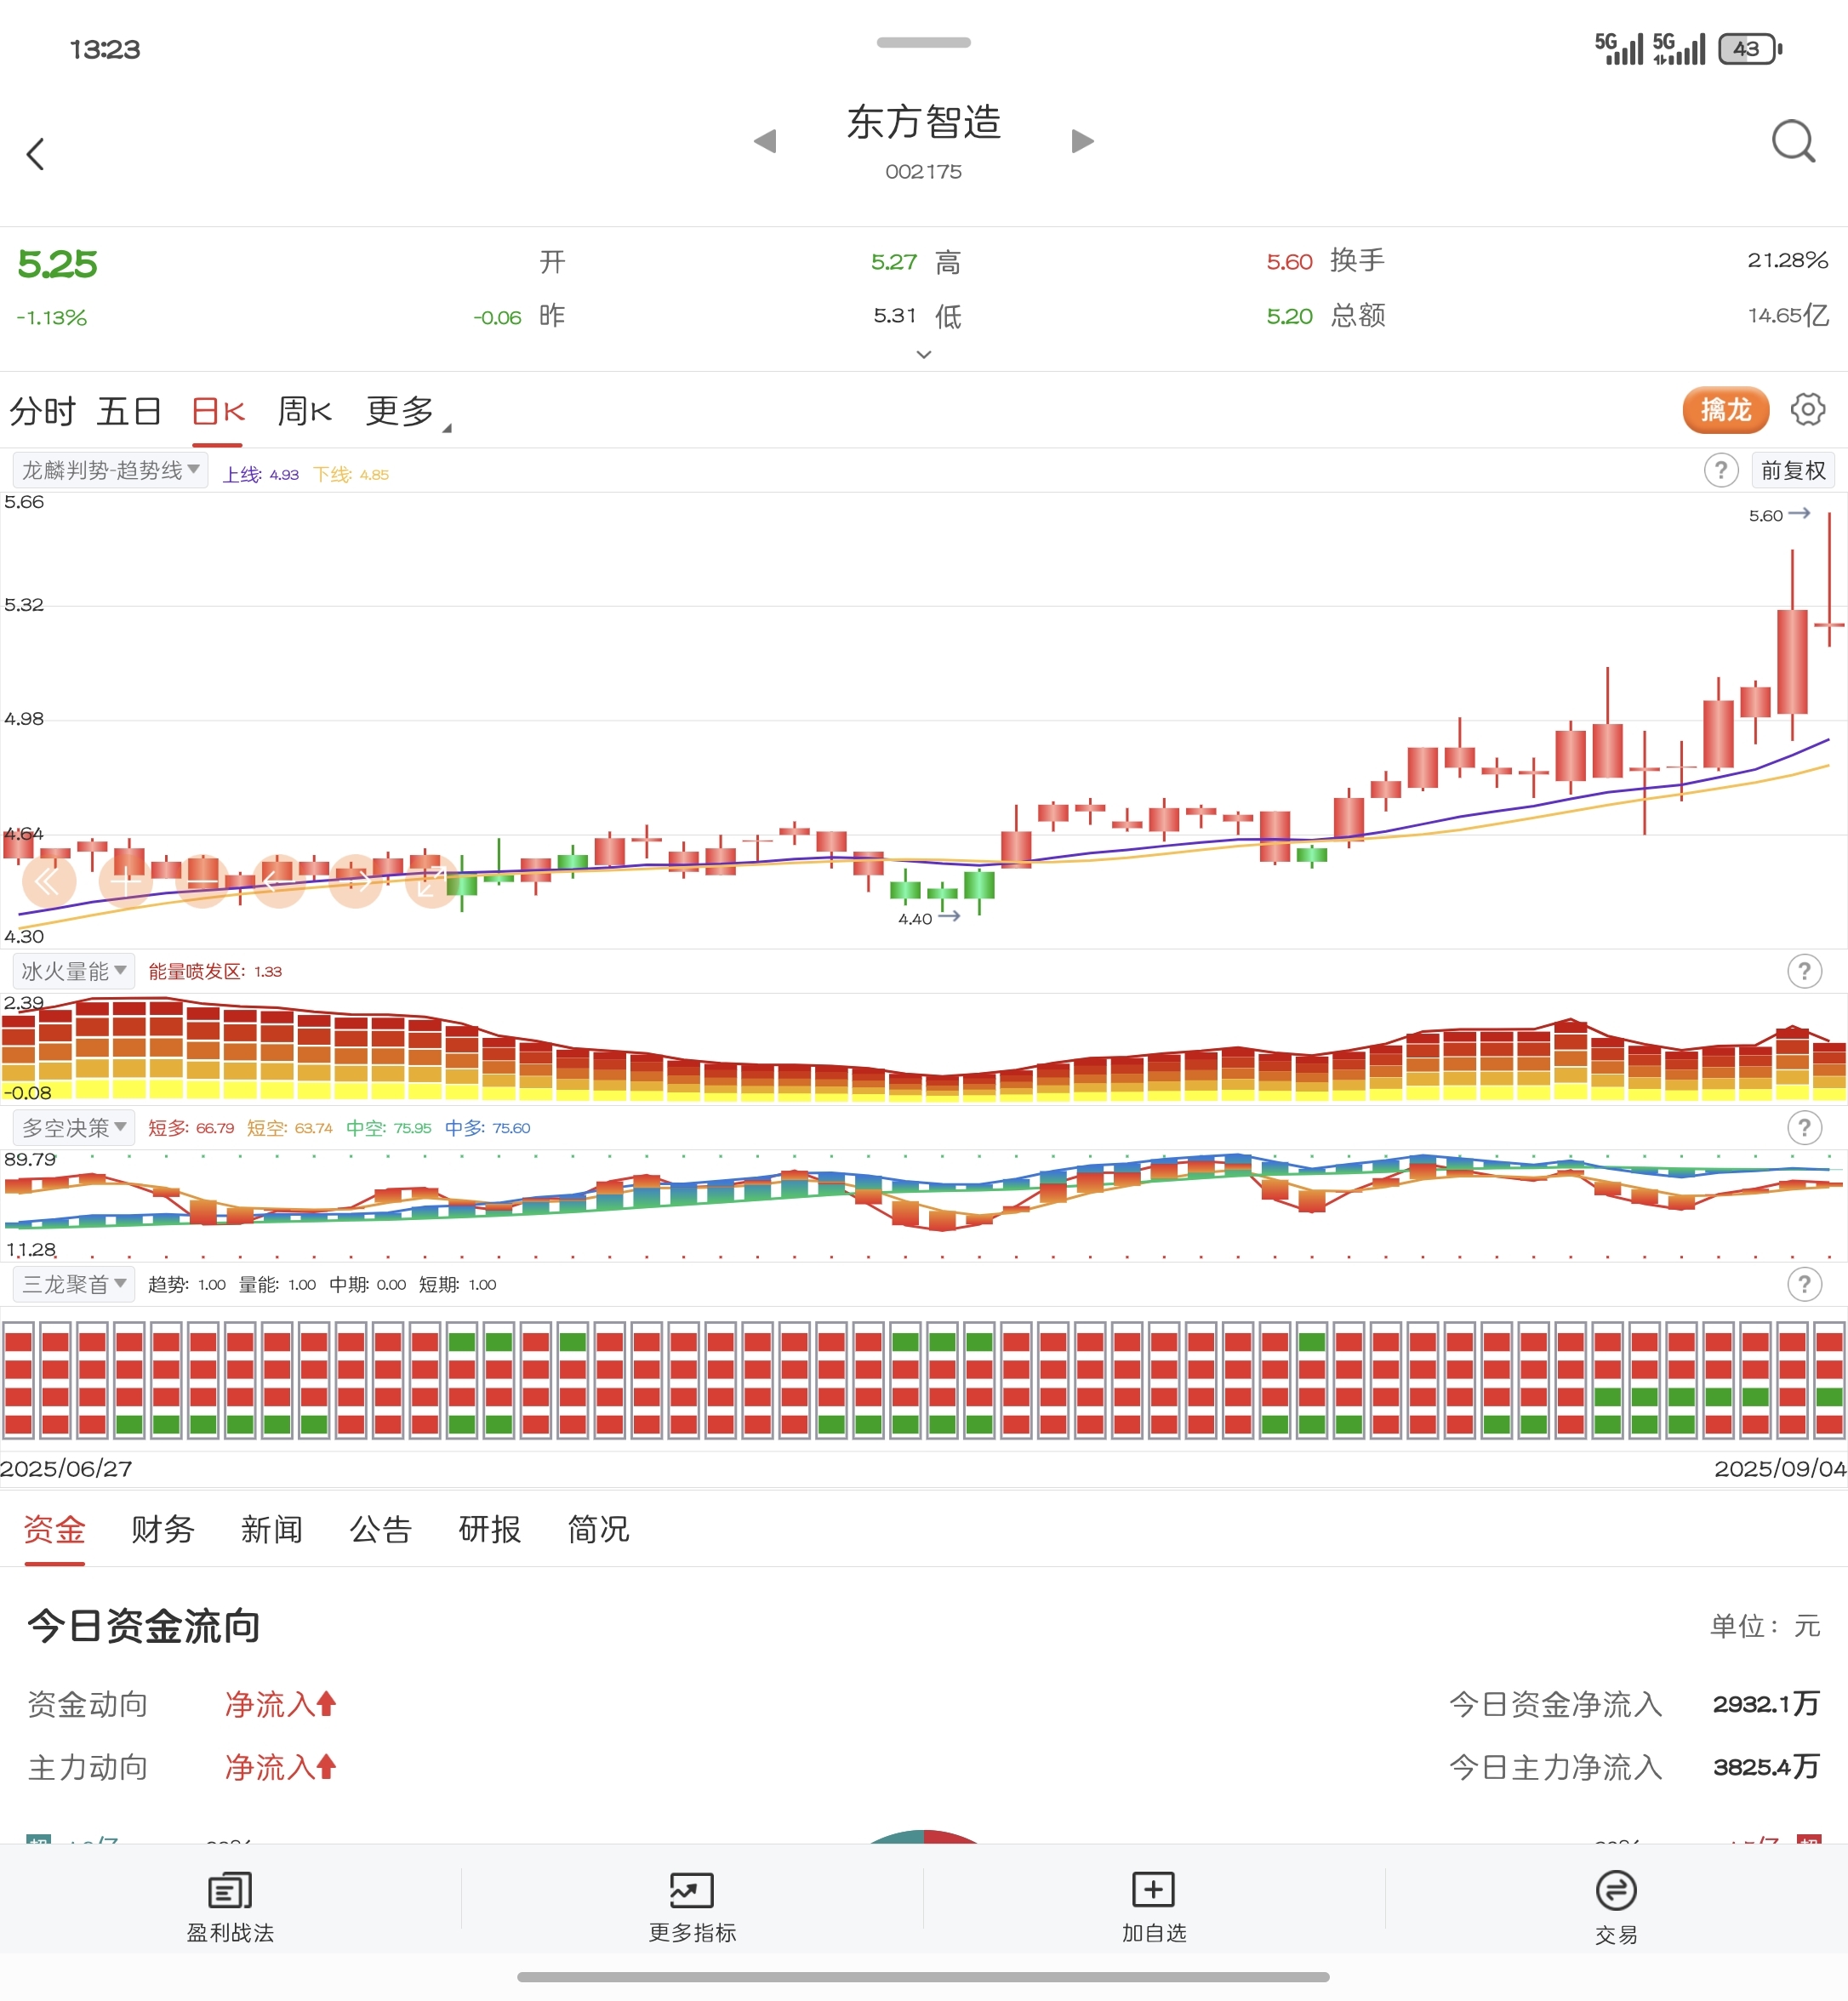The image size is (1848, 2001).
Task: Select the 日K chart tab
Action: tap(218, 411)
